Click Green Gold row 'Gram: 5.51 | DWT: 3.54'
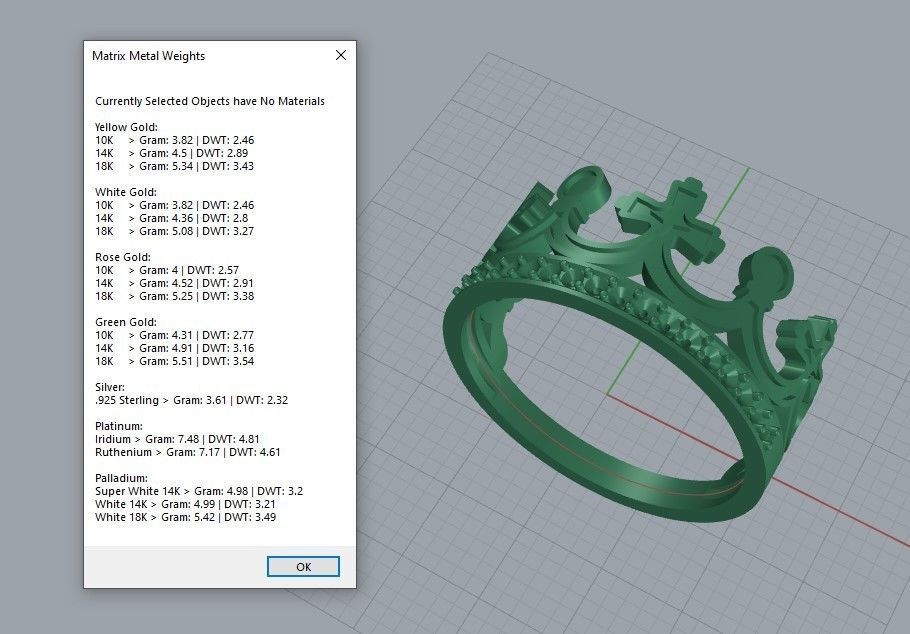This screenshot has width=910, height=634. 174,361
